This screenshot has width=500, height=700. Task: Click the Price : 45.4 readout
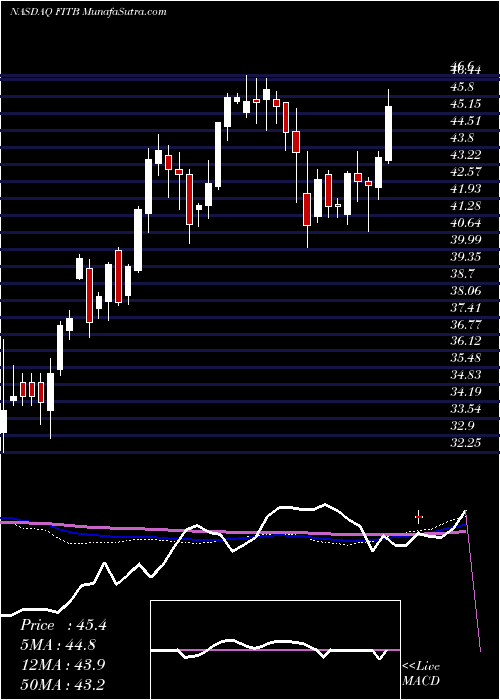point(63,625)
